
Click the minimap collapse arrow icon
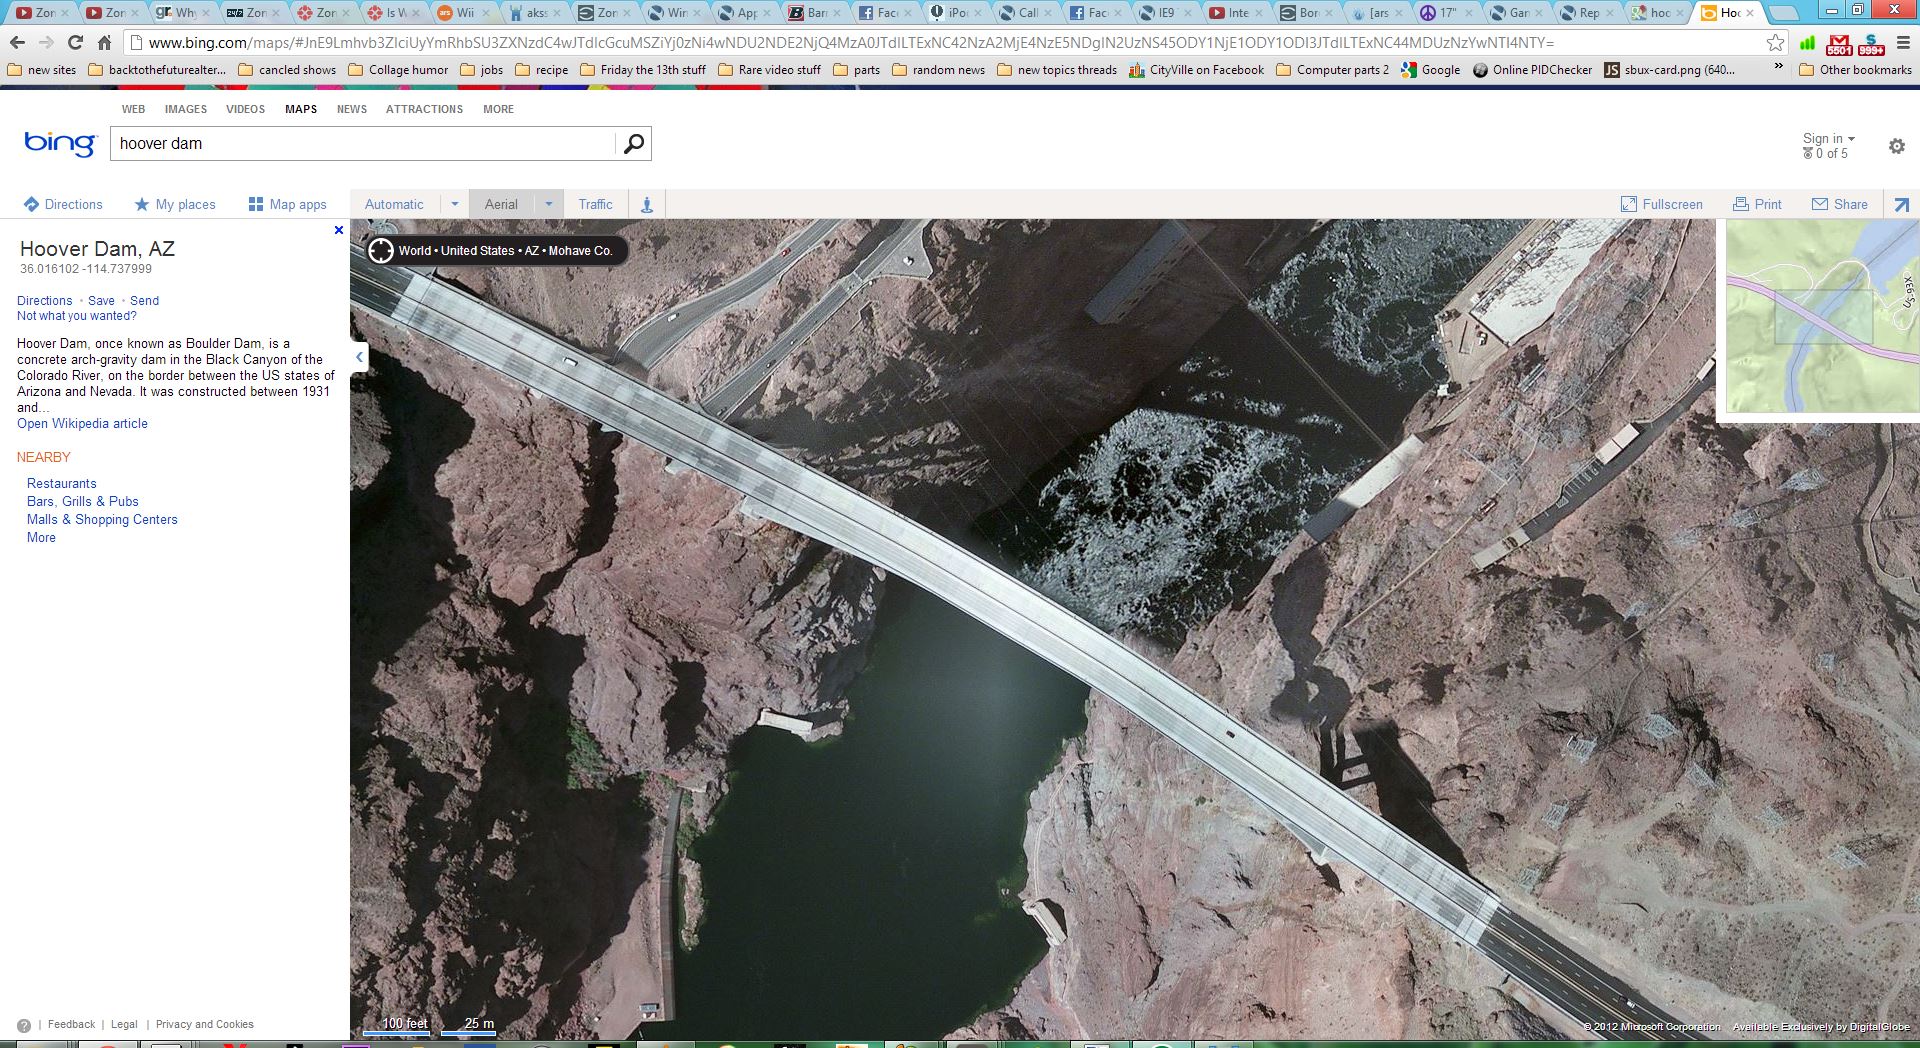[x=1901, y=205]
